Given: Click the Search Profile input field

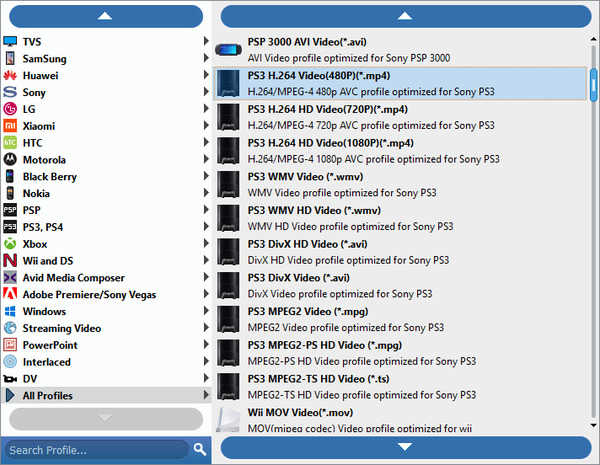Looking at the screenshot, I should tap(96, 450).
